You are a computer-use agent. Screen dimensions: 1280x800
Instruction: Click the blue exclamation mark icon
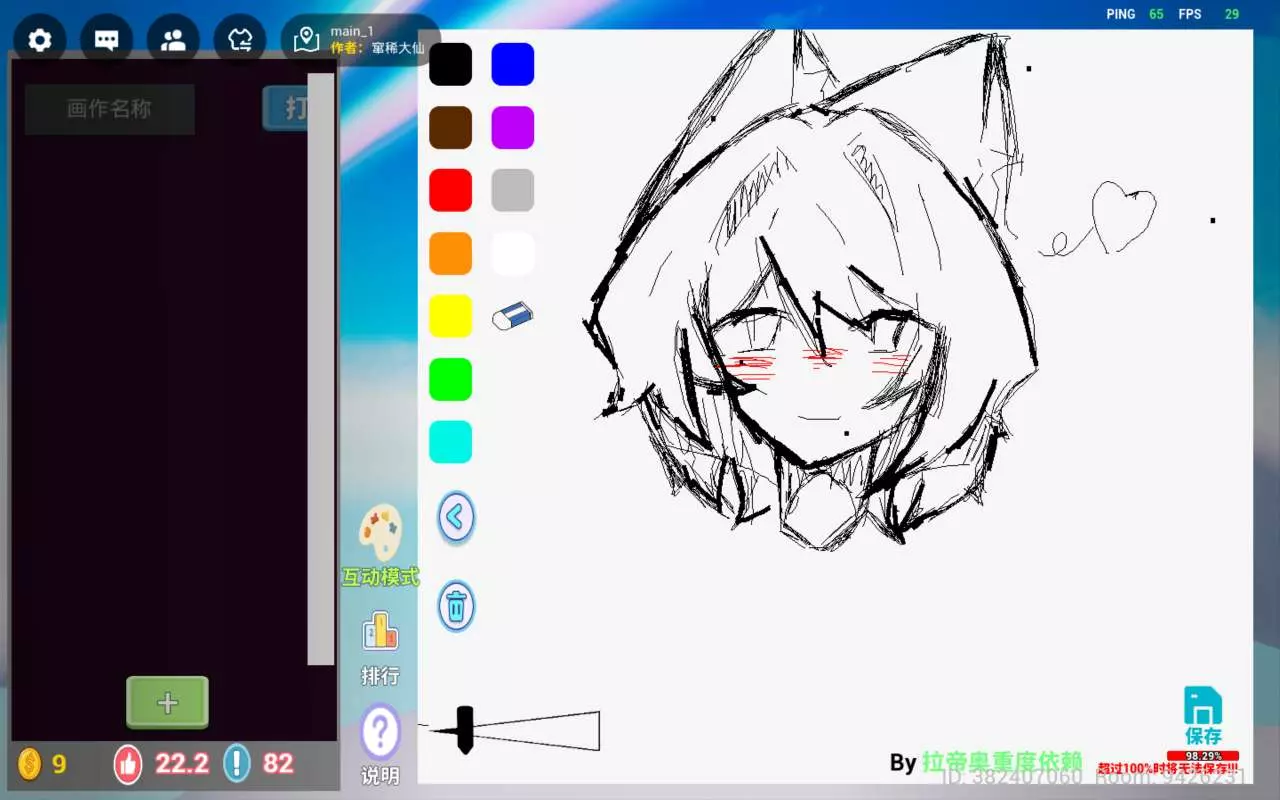pos(236,764)
